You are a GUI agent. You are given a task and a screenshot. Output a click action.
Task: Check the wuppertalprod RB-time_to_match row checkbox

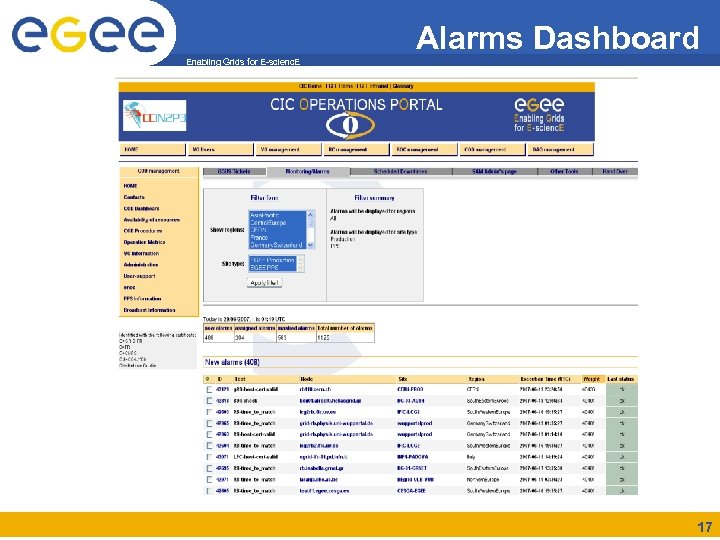[x=209, y=423]
